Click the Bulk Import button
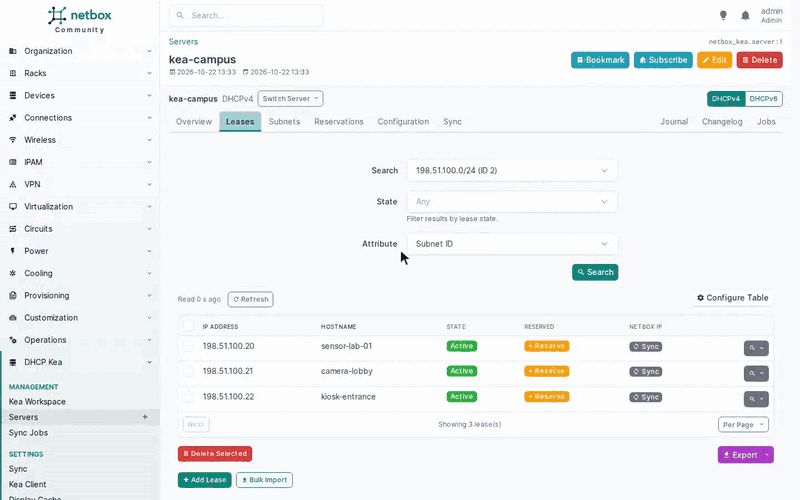This screenshot has width=800, height=500. click(264, 480)
